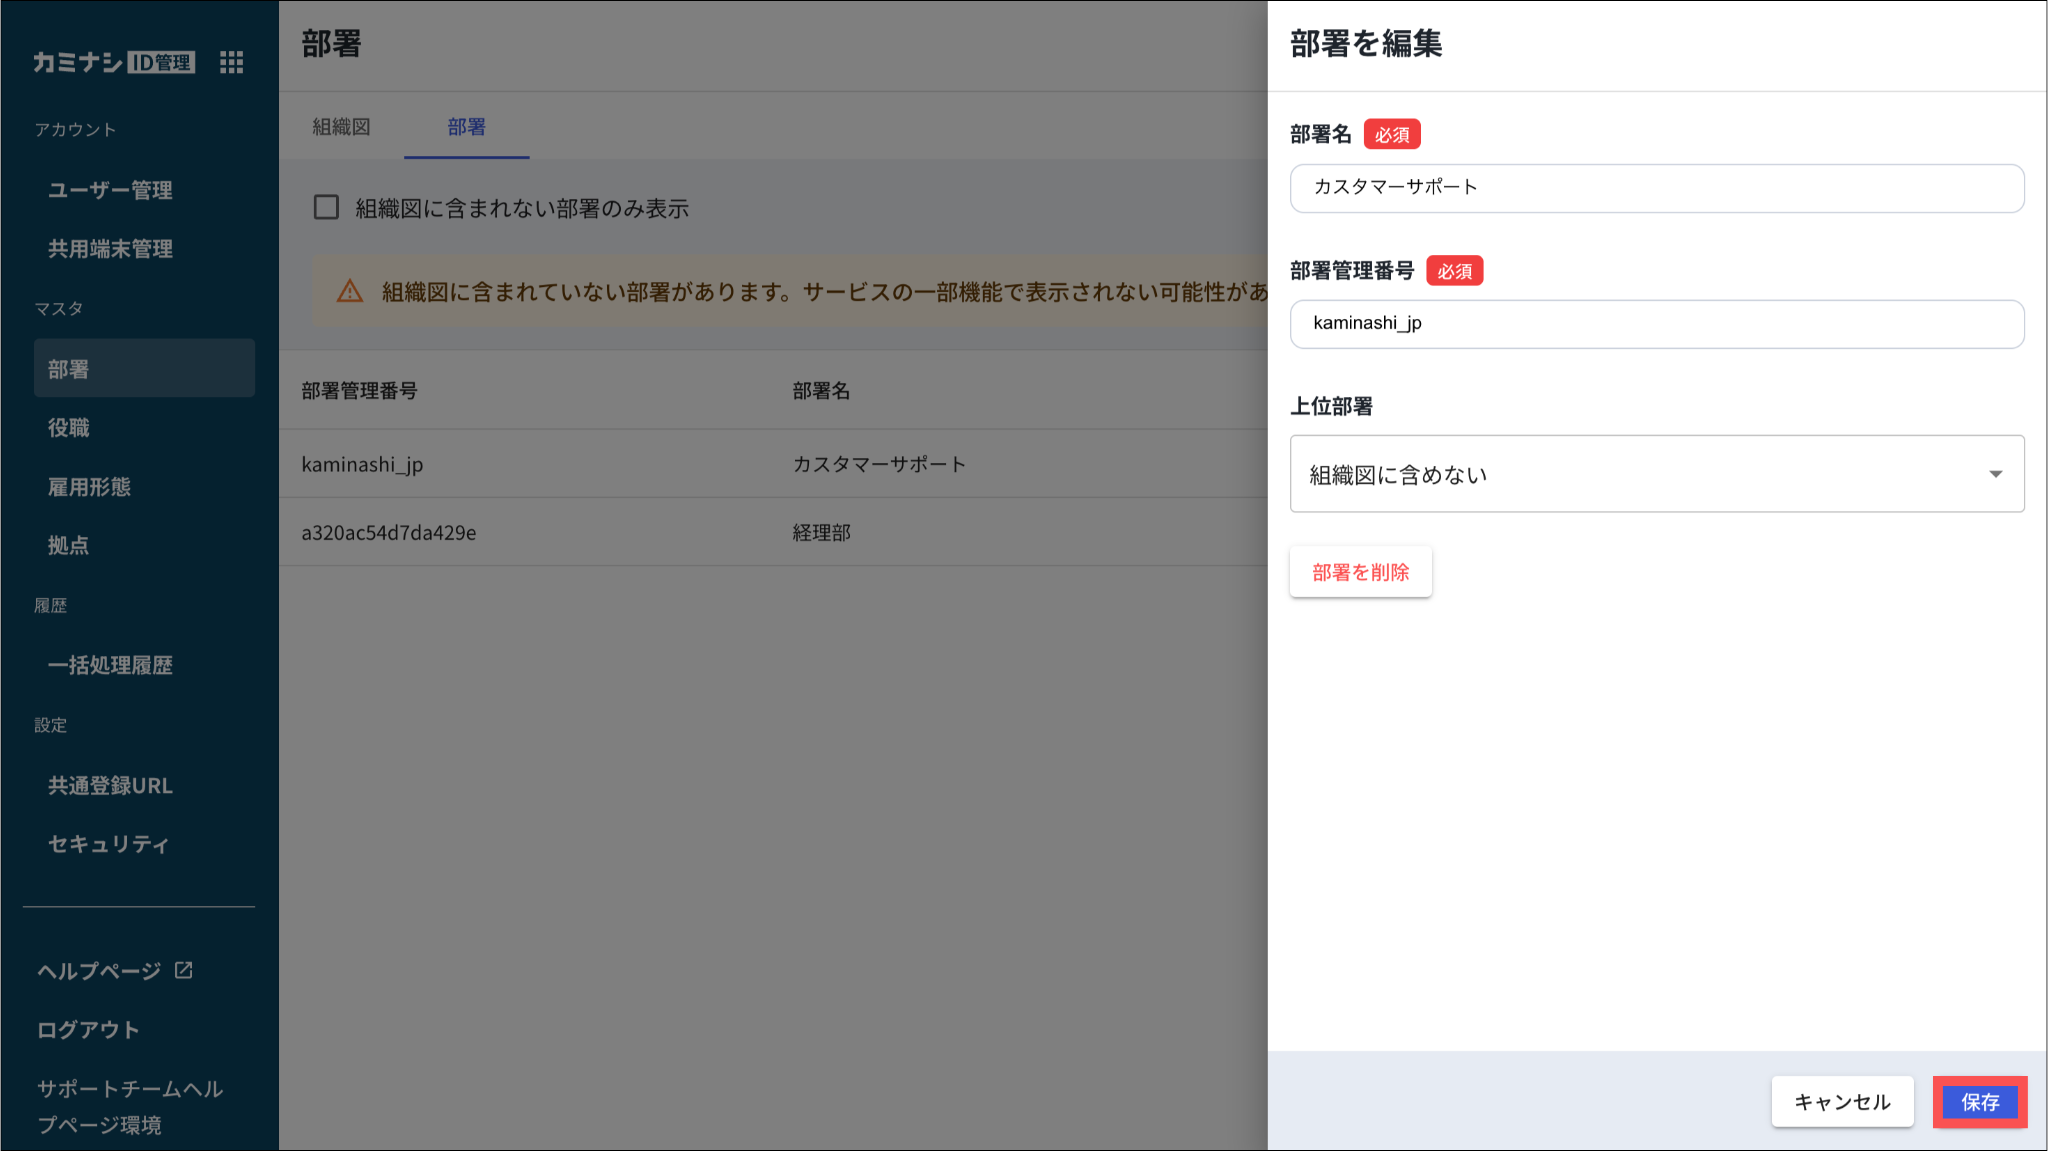Select the 部署 tab

tap(466, 127)
